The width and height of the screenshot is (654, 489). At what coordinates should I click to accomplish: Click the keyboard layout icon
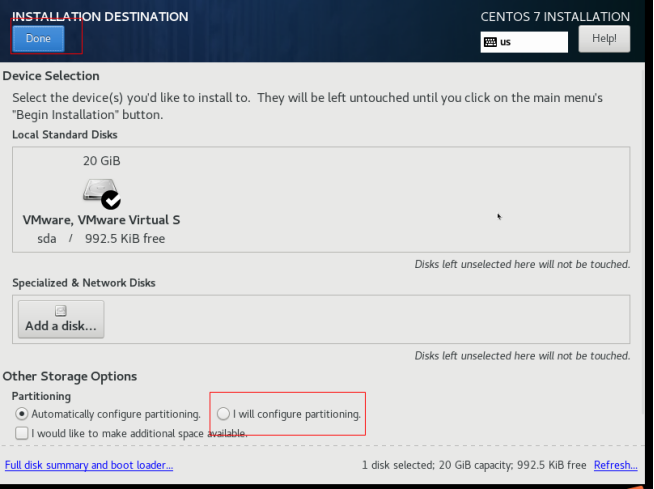click(x=490, y=42)
